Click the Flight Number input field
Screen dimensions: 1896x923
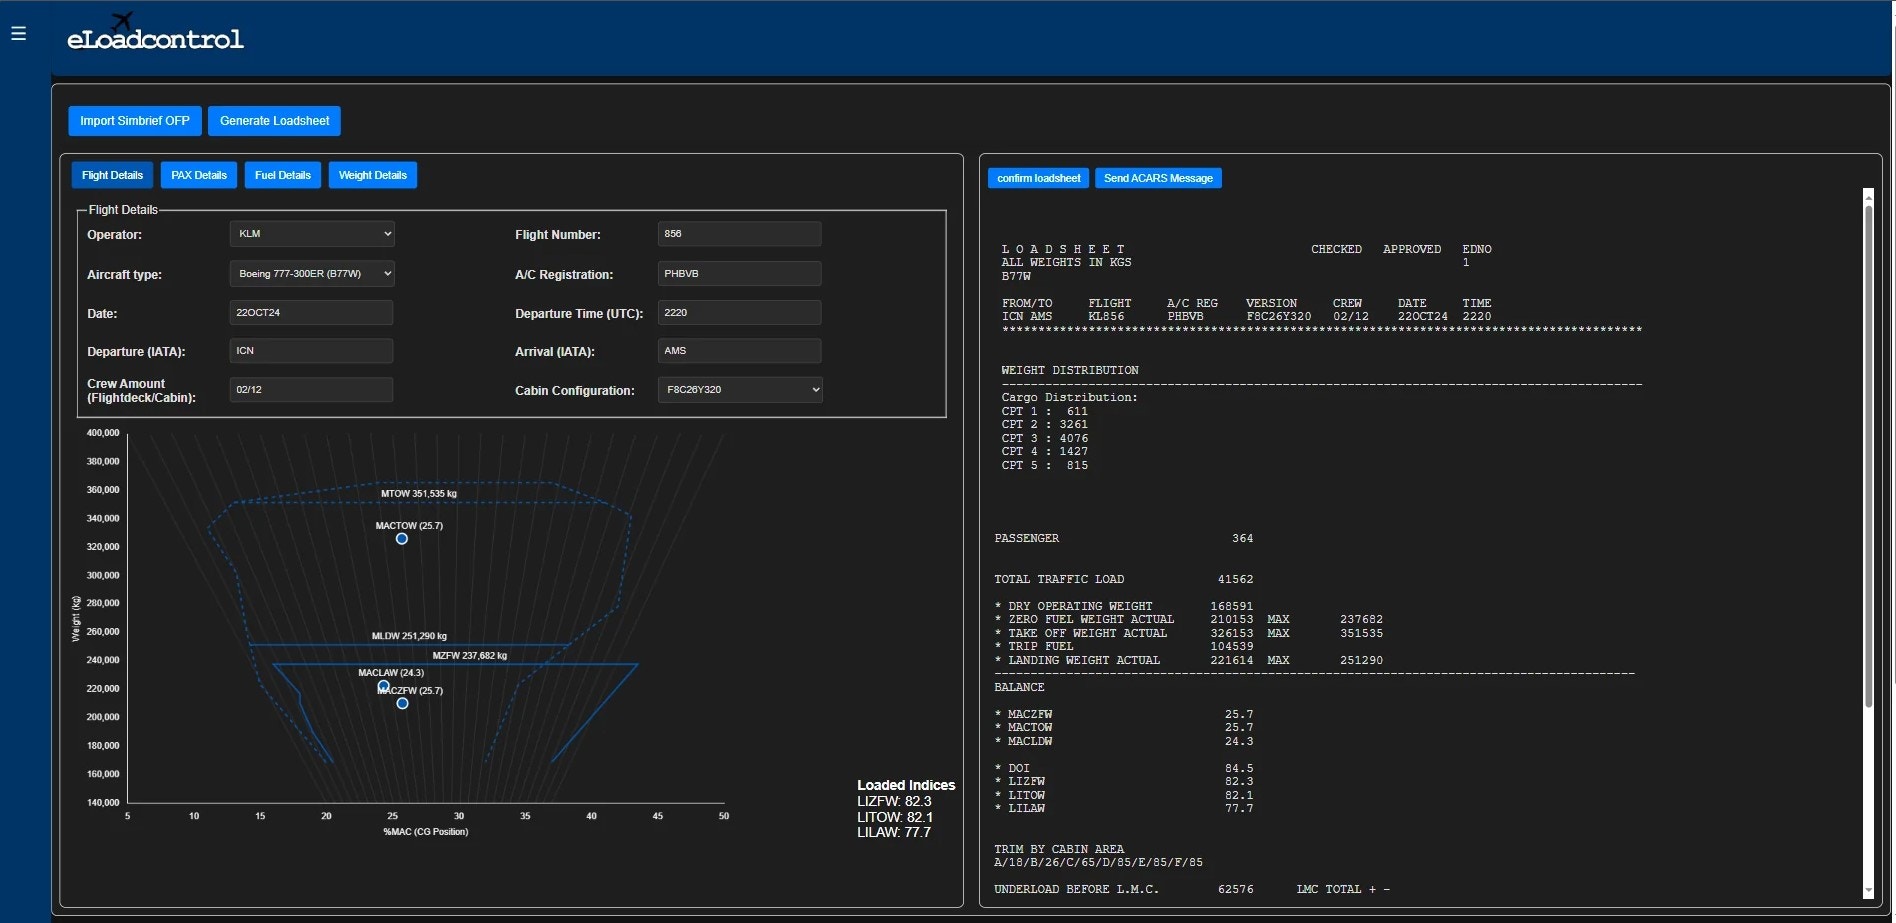click(739, 234)
